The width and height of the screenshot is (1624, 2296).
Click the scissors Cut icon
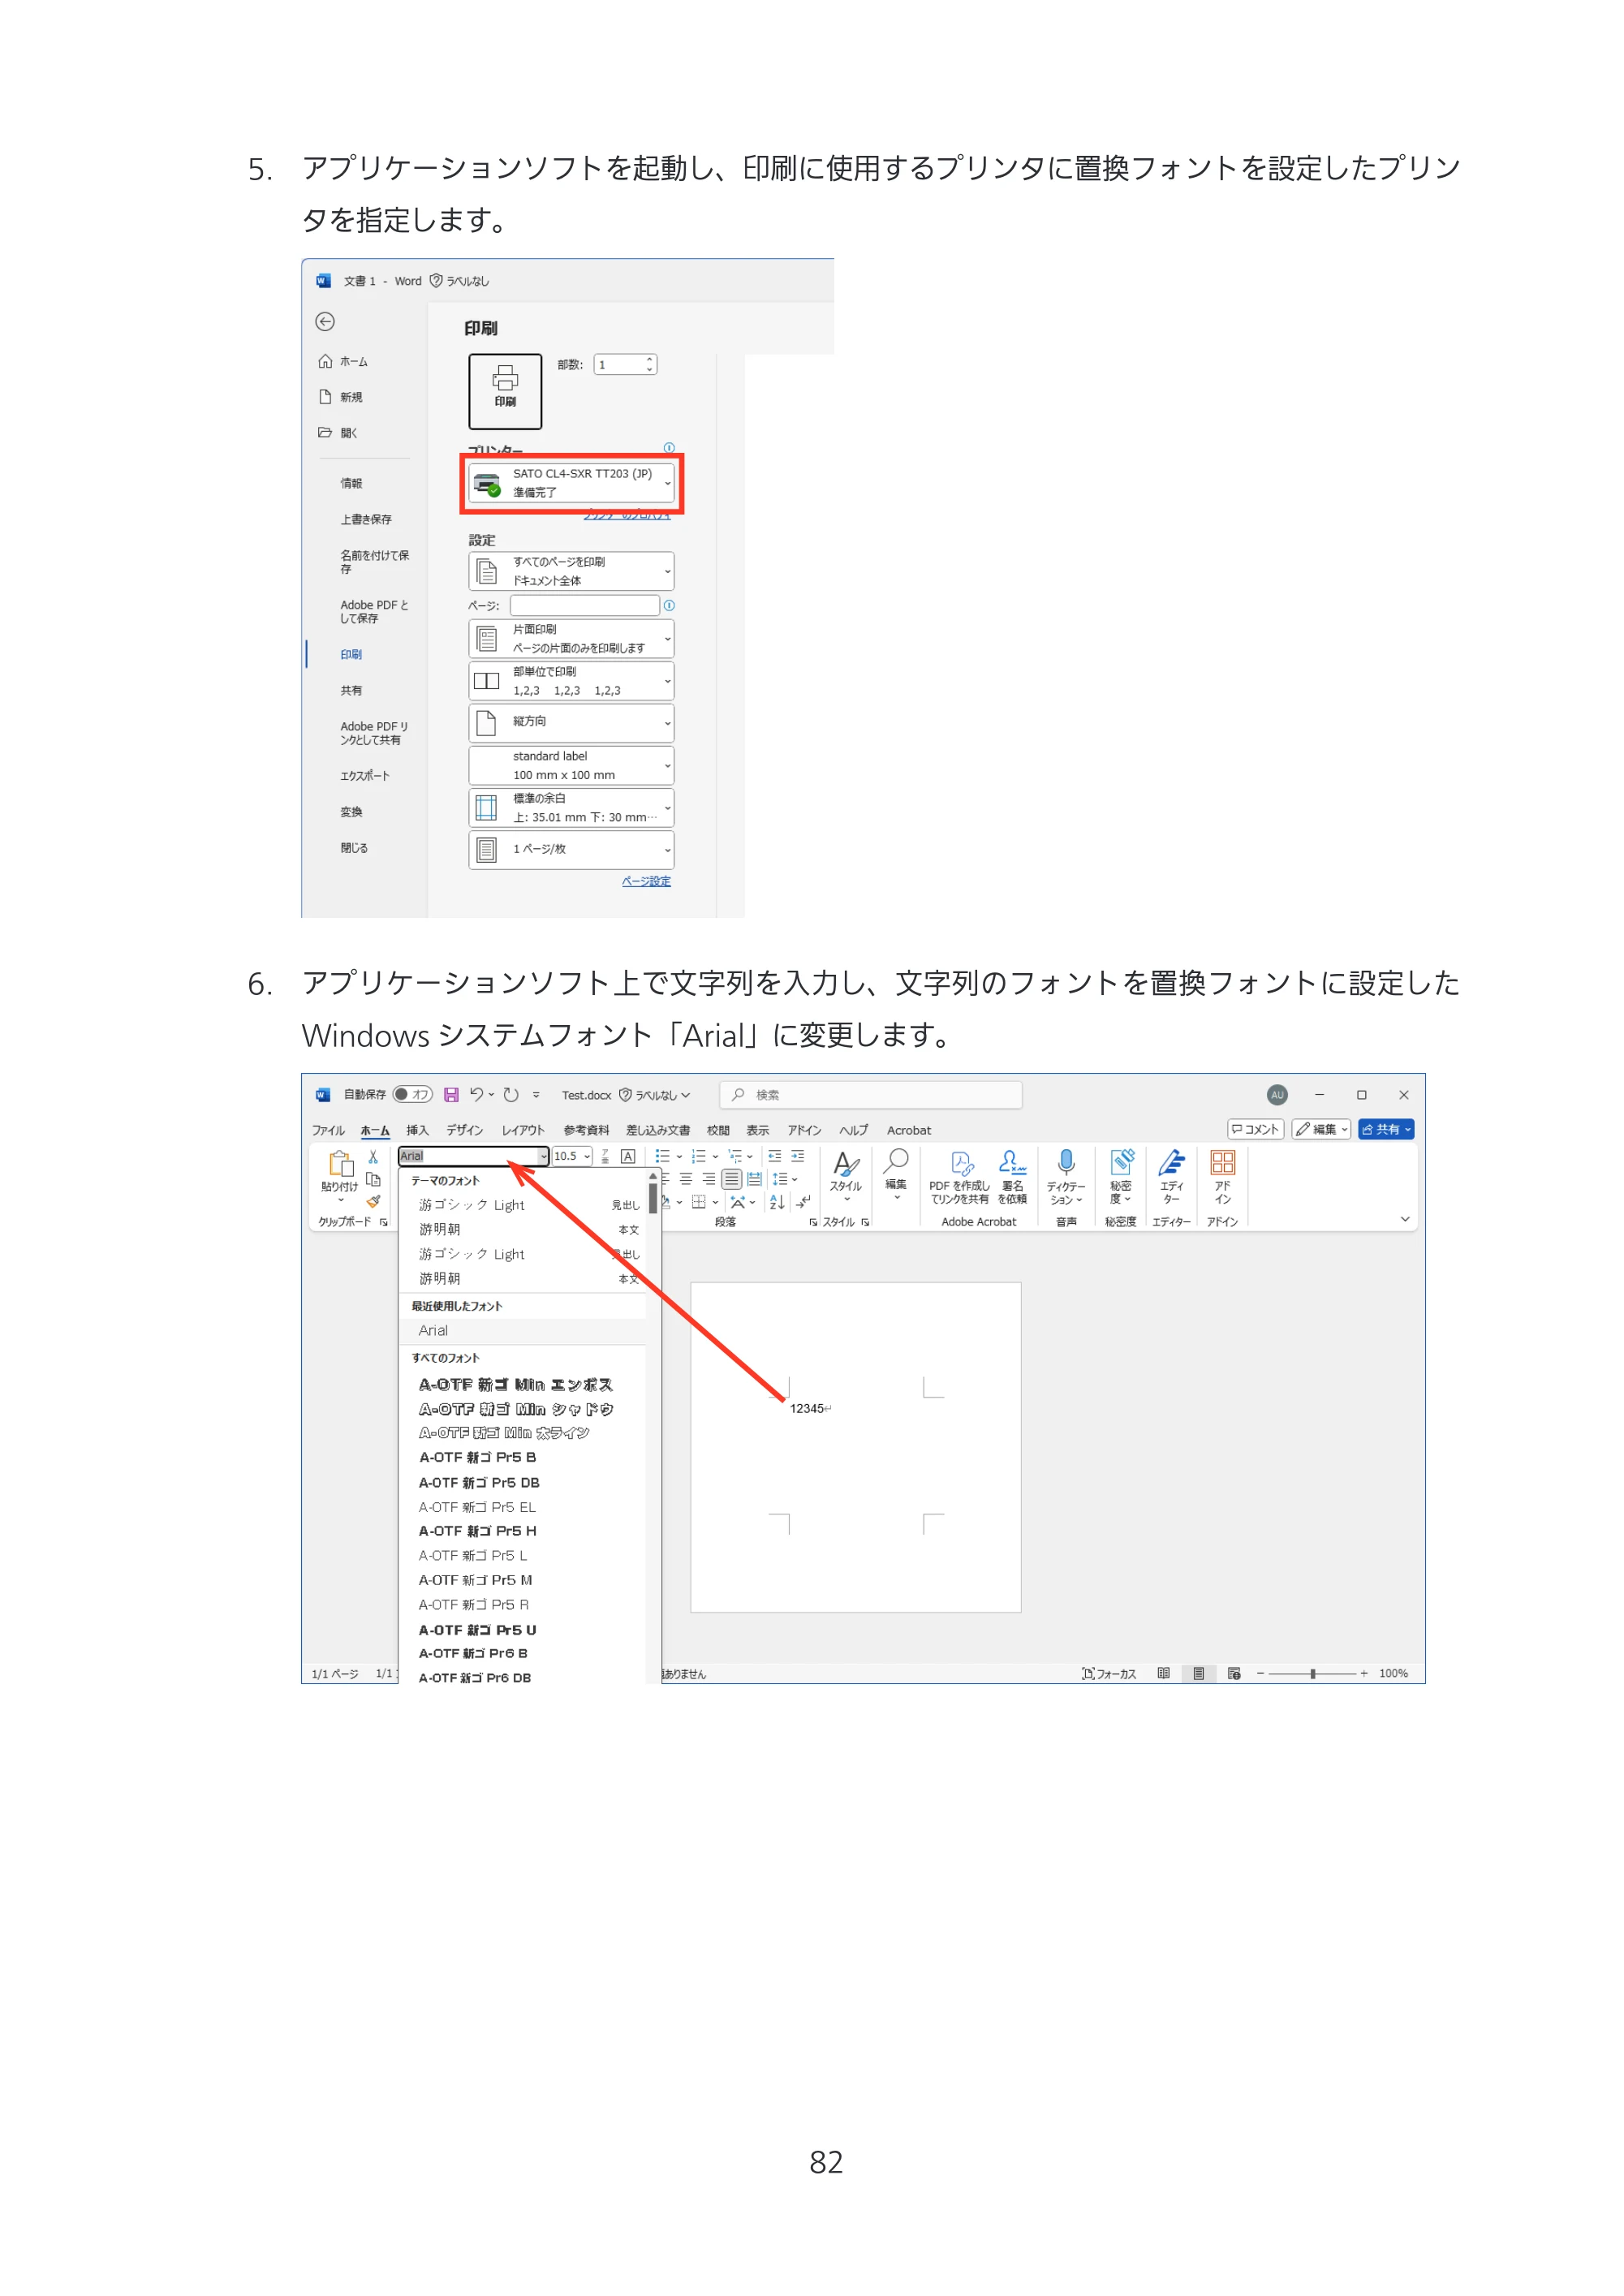373,1157
